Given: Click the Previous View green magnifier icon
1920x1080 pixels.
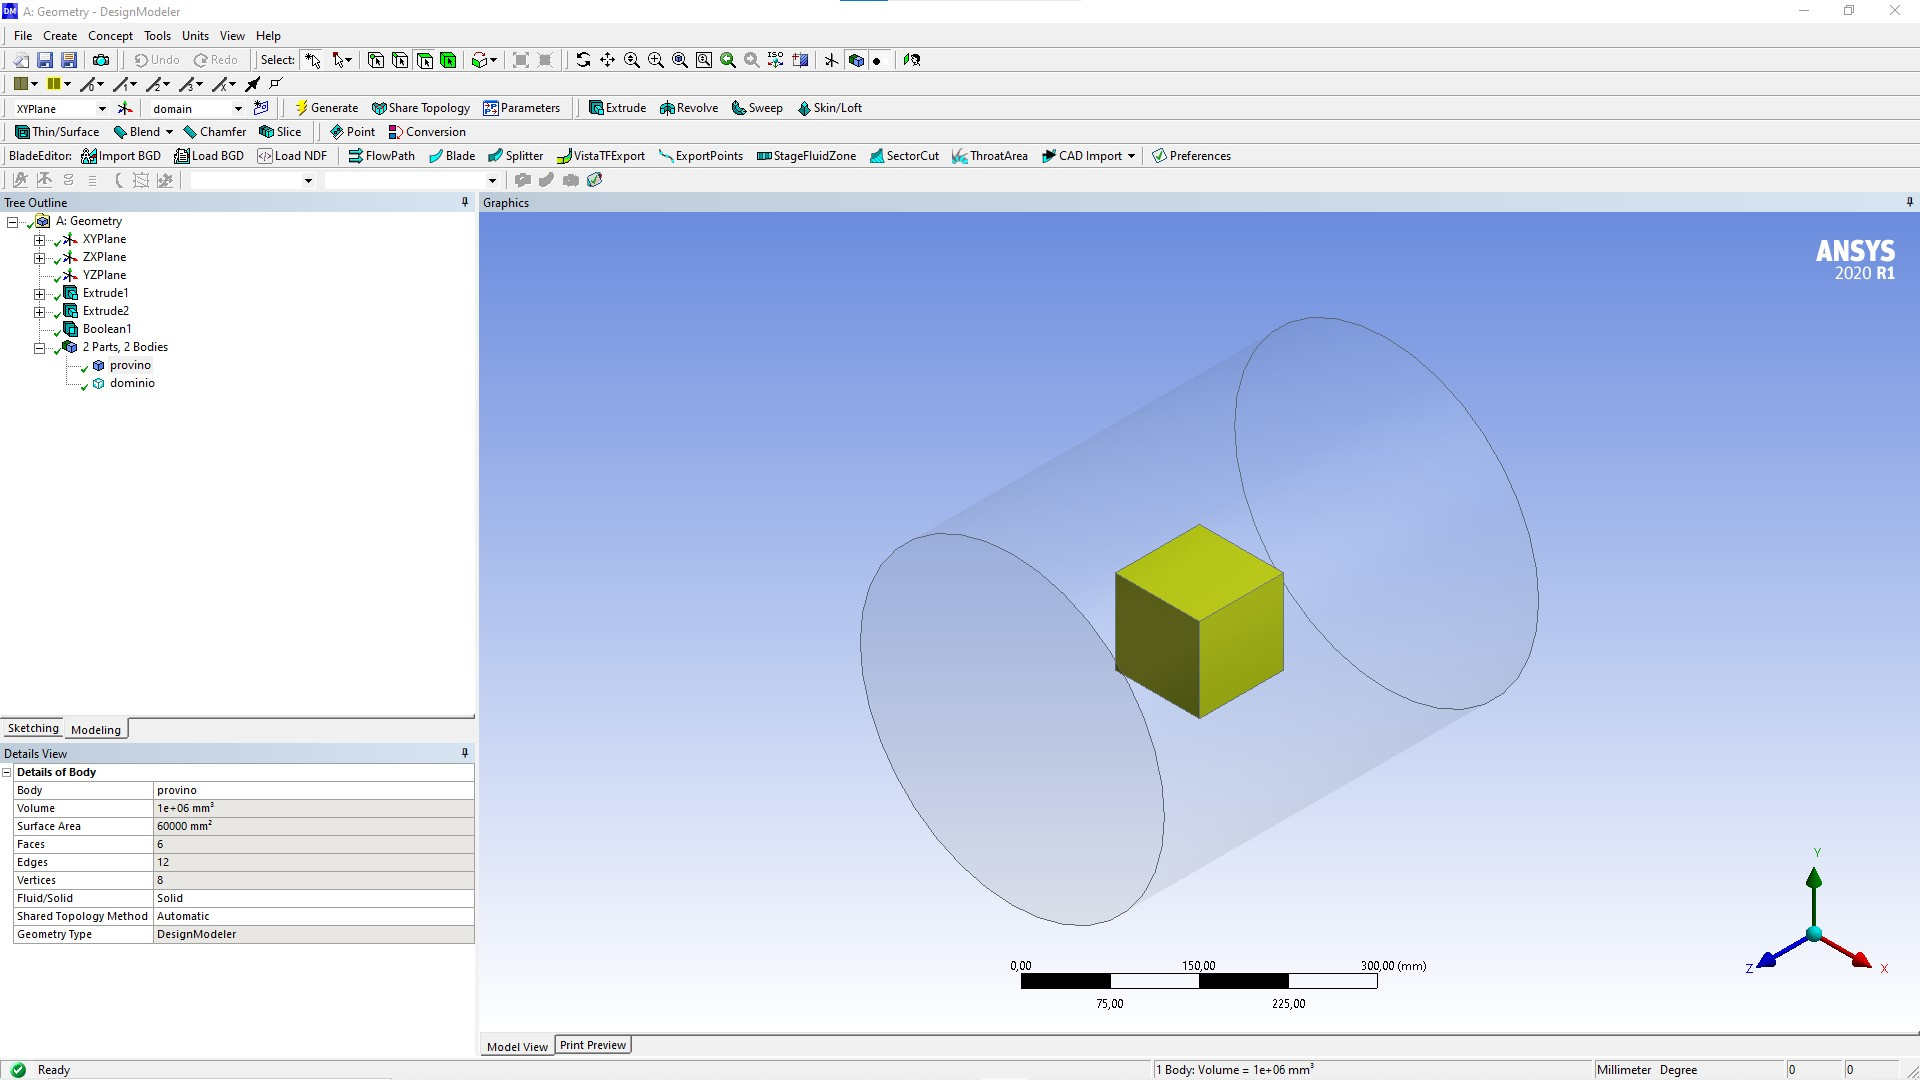Looking at the screenshot, I should point(728,60).
